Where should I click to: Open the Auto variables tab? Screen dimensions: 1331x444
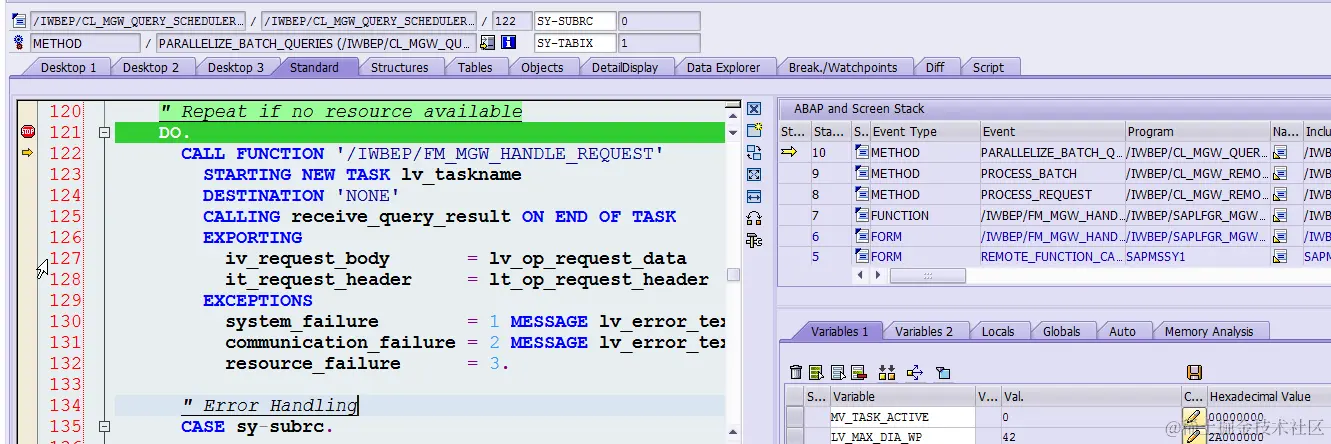(1122, 331)
